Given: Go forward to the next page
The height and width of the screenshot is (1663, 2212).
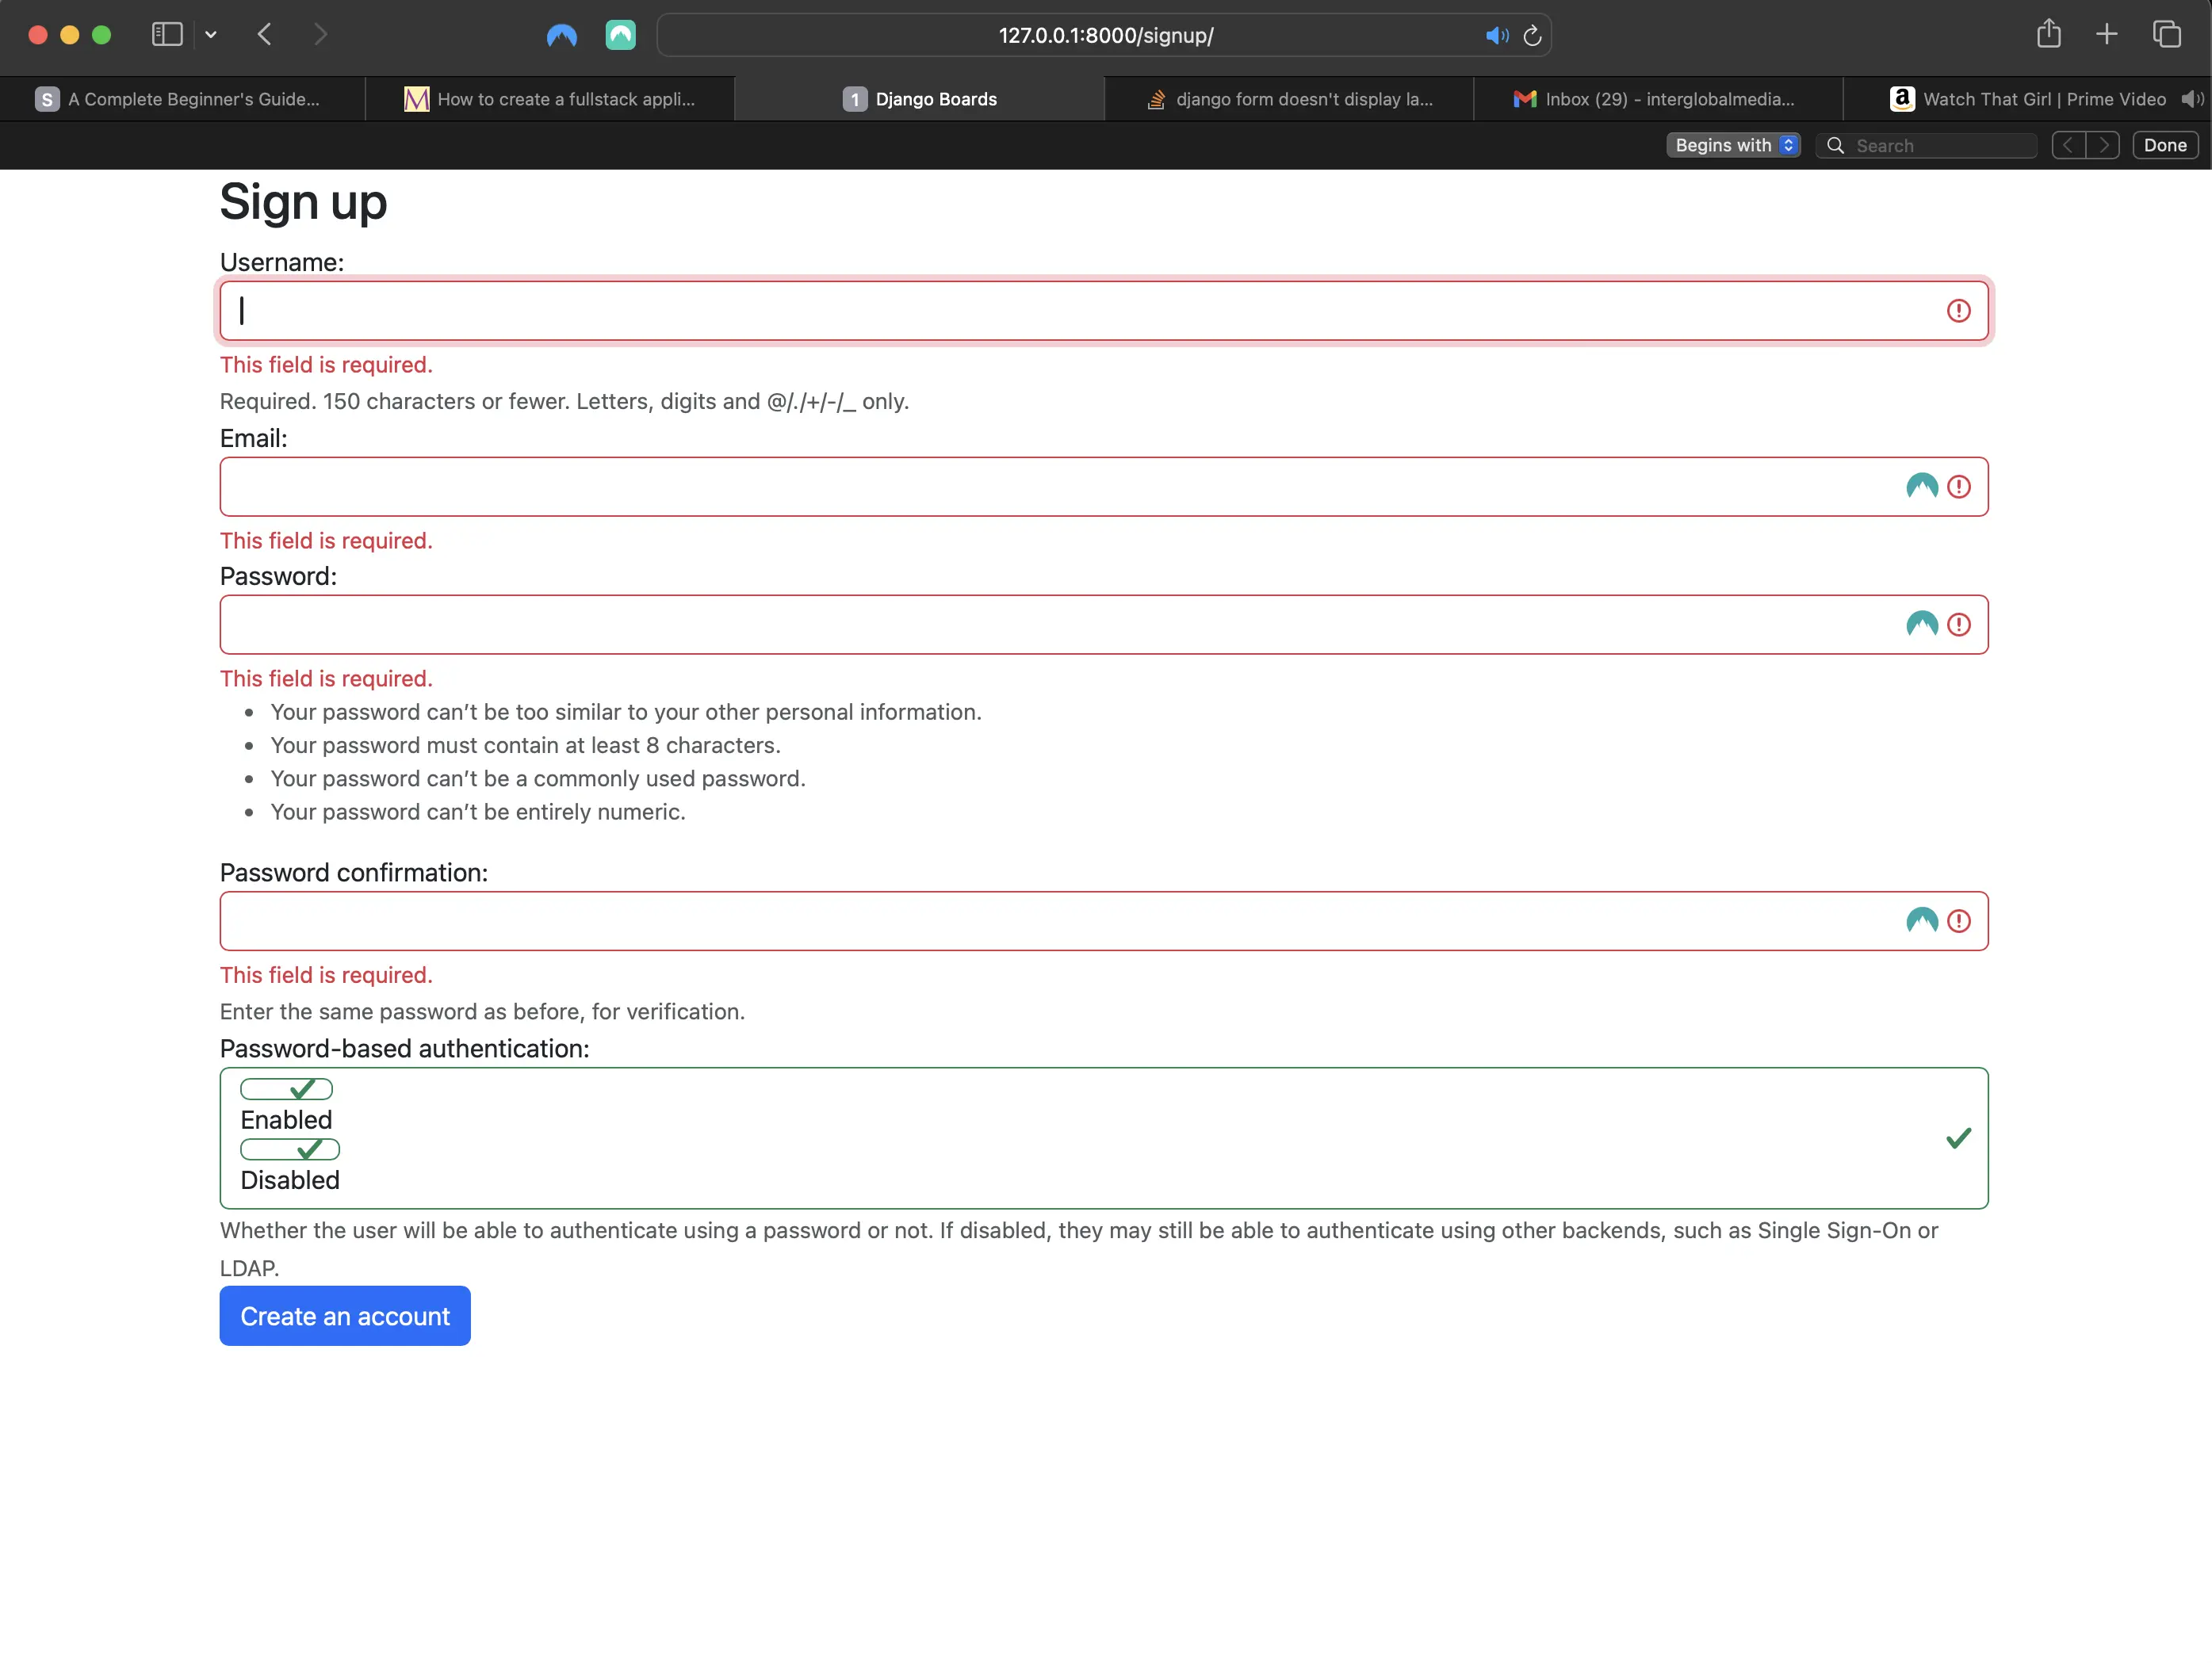Looking at the screenshot, I should coord(320,35).
